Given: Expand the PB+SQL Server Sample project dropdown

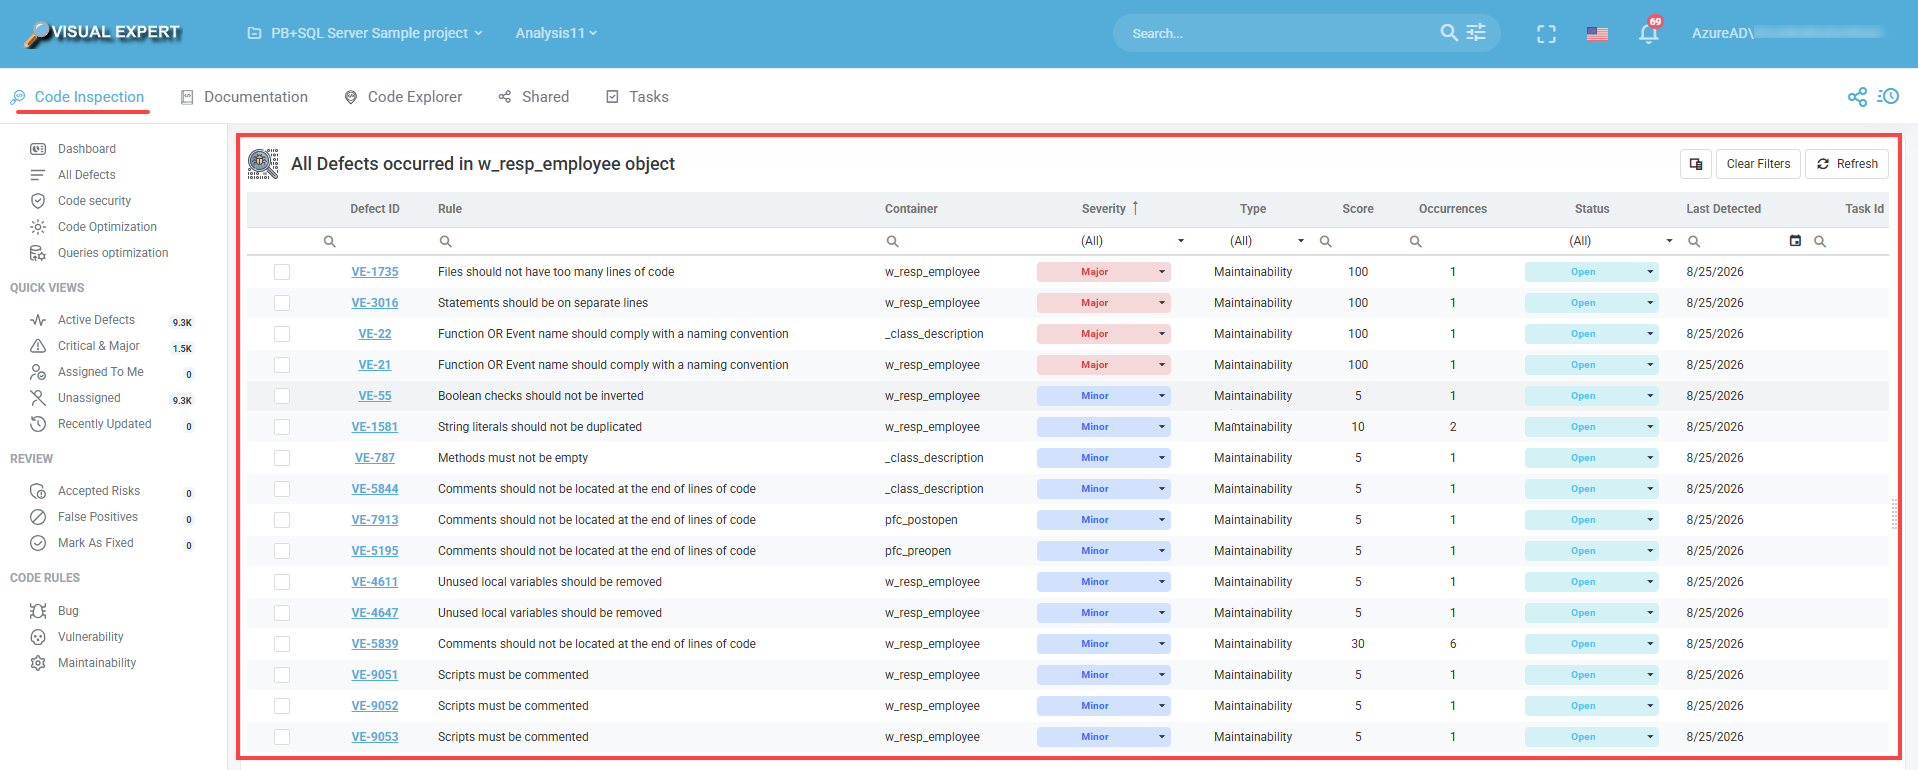Looking at the screenshot, I should click(x=365, y=33).
